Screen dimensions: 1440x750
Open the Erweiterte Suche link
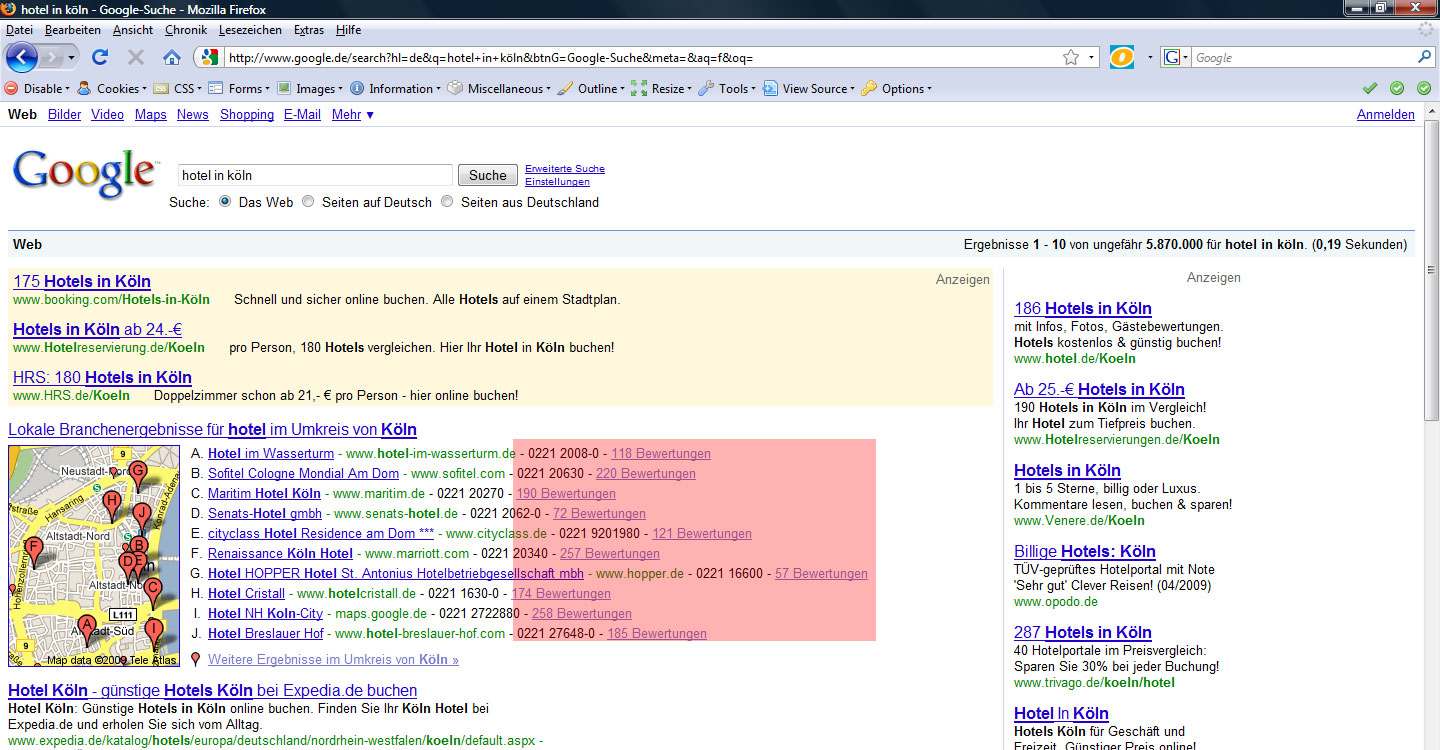(565, 169)
